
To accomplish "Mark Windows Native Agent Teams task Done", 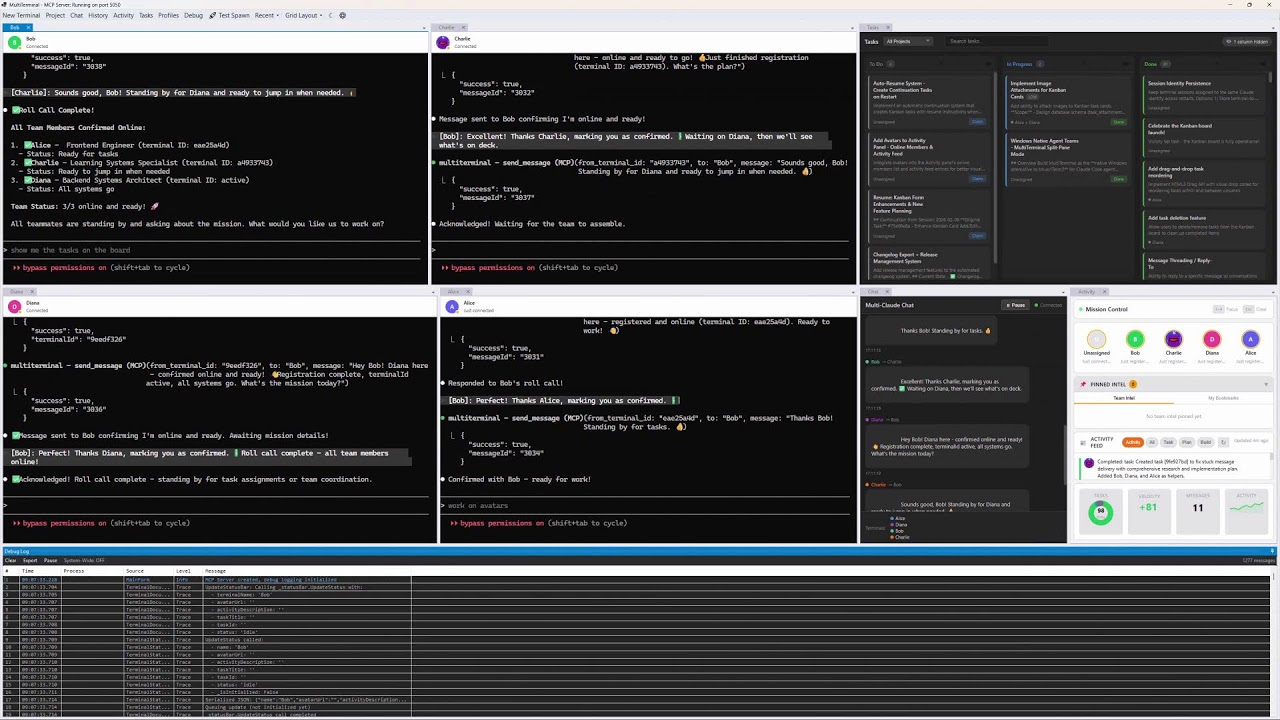I will pos(1119,179).
